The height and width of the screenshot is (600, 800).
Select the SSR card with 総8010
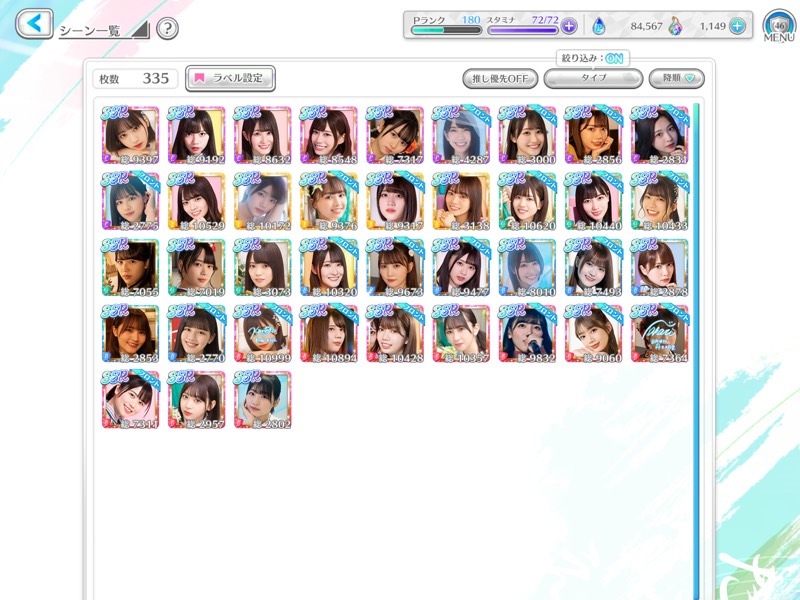click(x=527, y=267)
